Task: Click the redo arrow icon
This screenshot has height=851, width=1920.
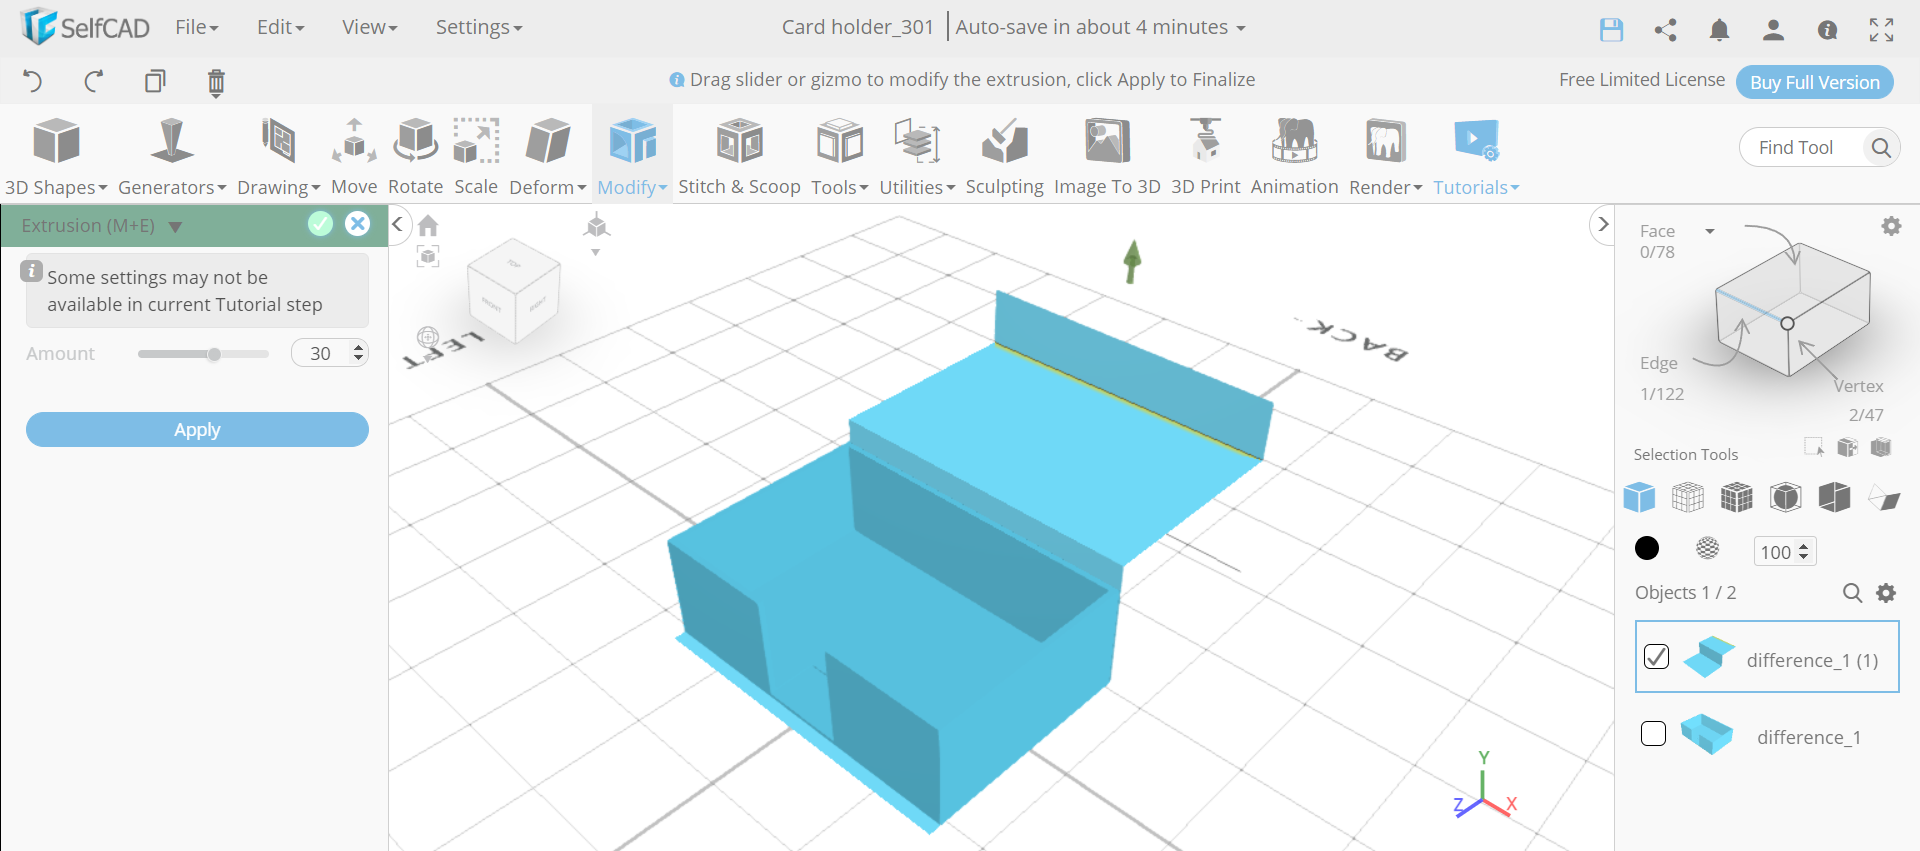Action: 94,81
